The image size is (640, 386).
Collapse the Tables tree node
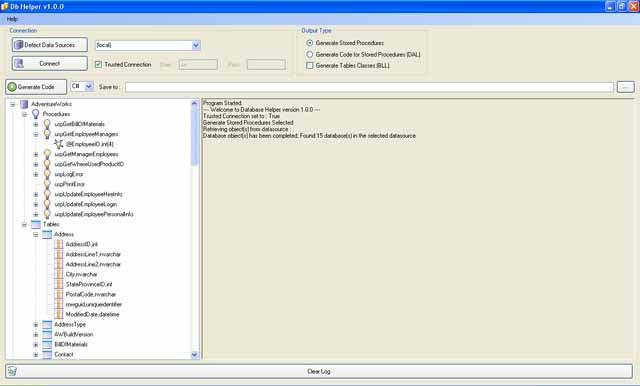tap(24, 224)
